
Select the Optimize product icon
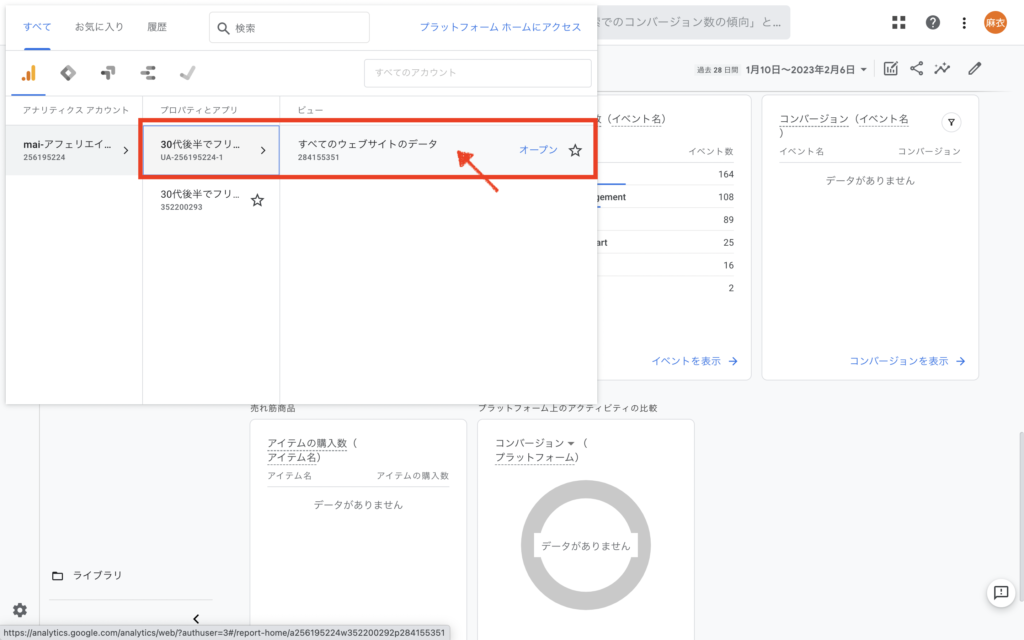point(108,73)
